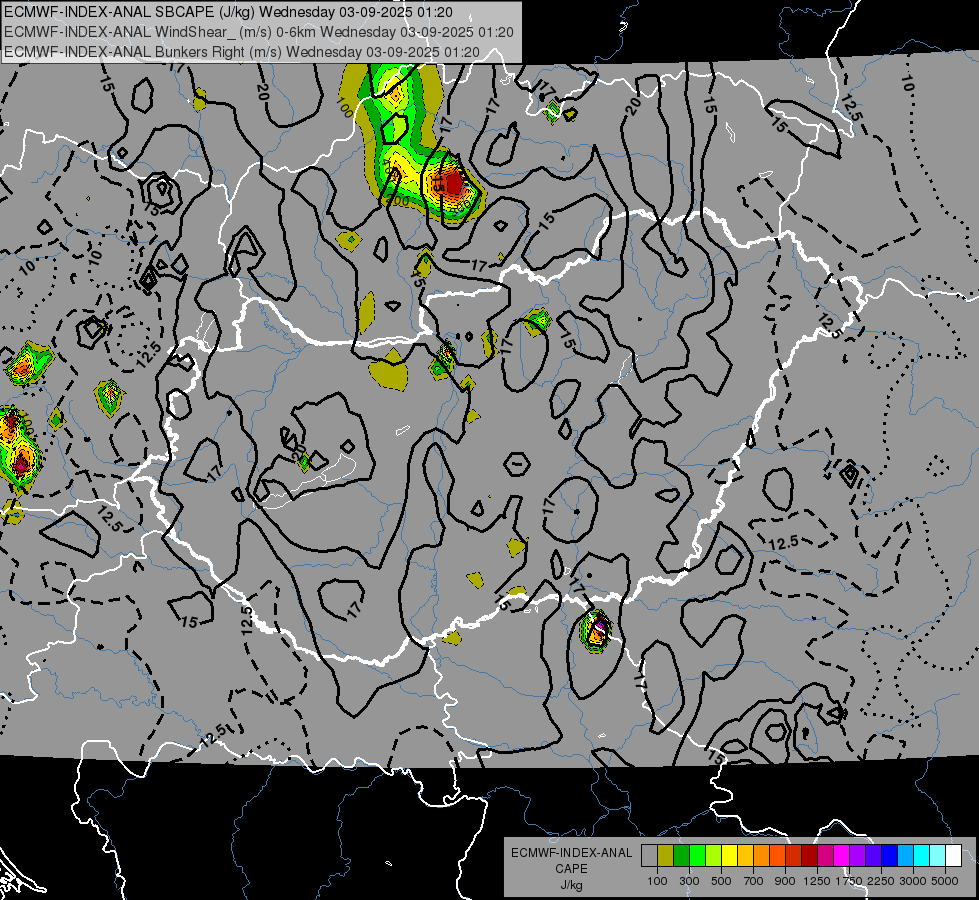Click the bright magenta legend swatch
979x900 pixels.
[x=842, y=856]
